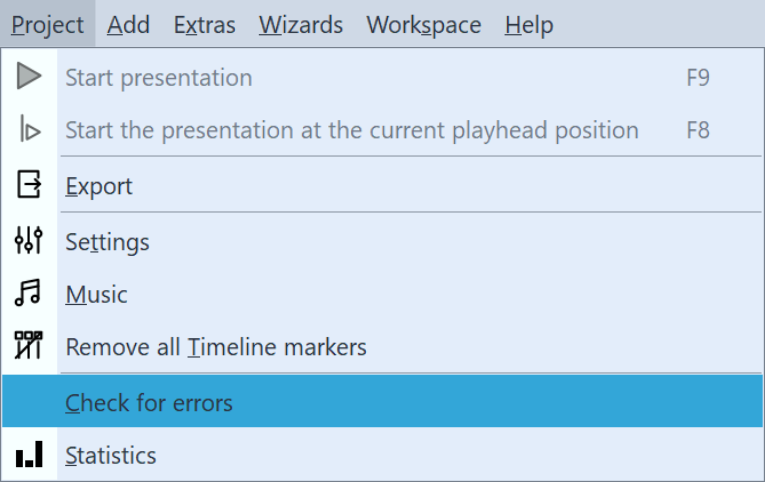Open the Statistics menu entry

(x=111, y=455)
